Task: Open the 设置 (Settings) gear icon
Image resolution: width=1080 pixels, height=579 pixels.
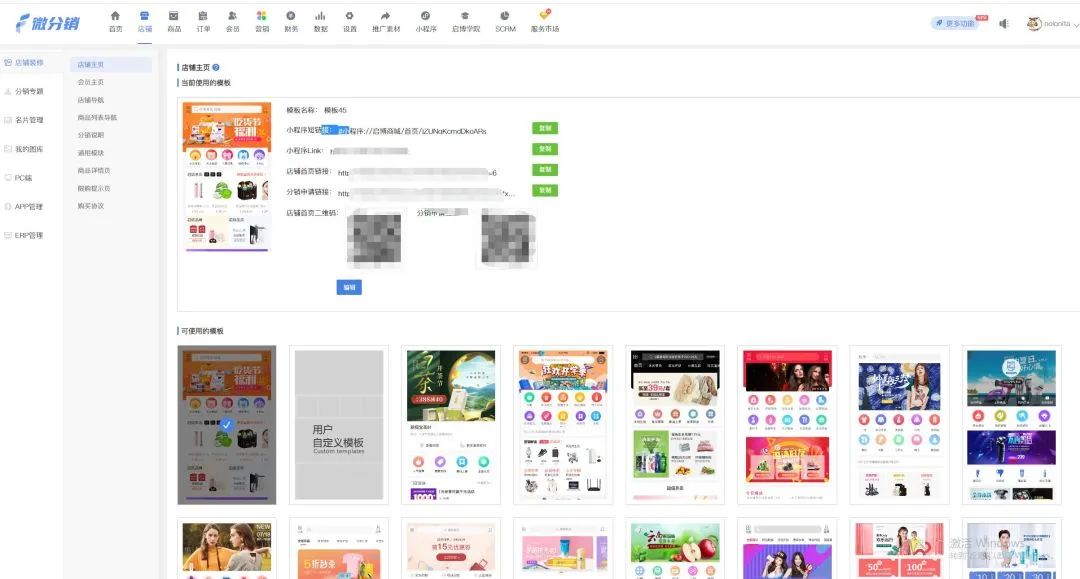Action: (349, 20)
